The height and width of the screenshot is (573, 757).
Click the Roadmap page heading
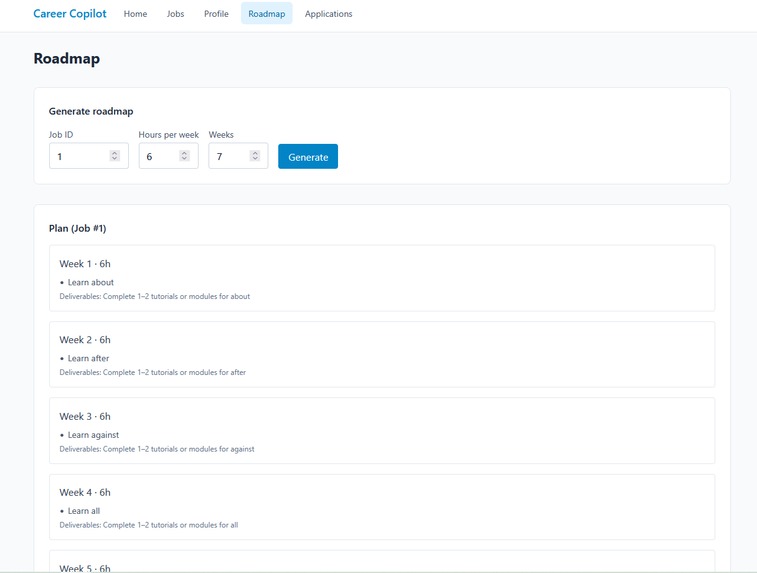click(67, 58)
